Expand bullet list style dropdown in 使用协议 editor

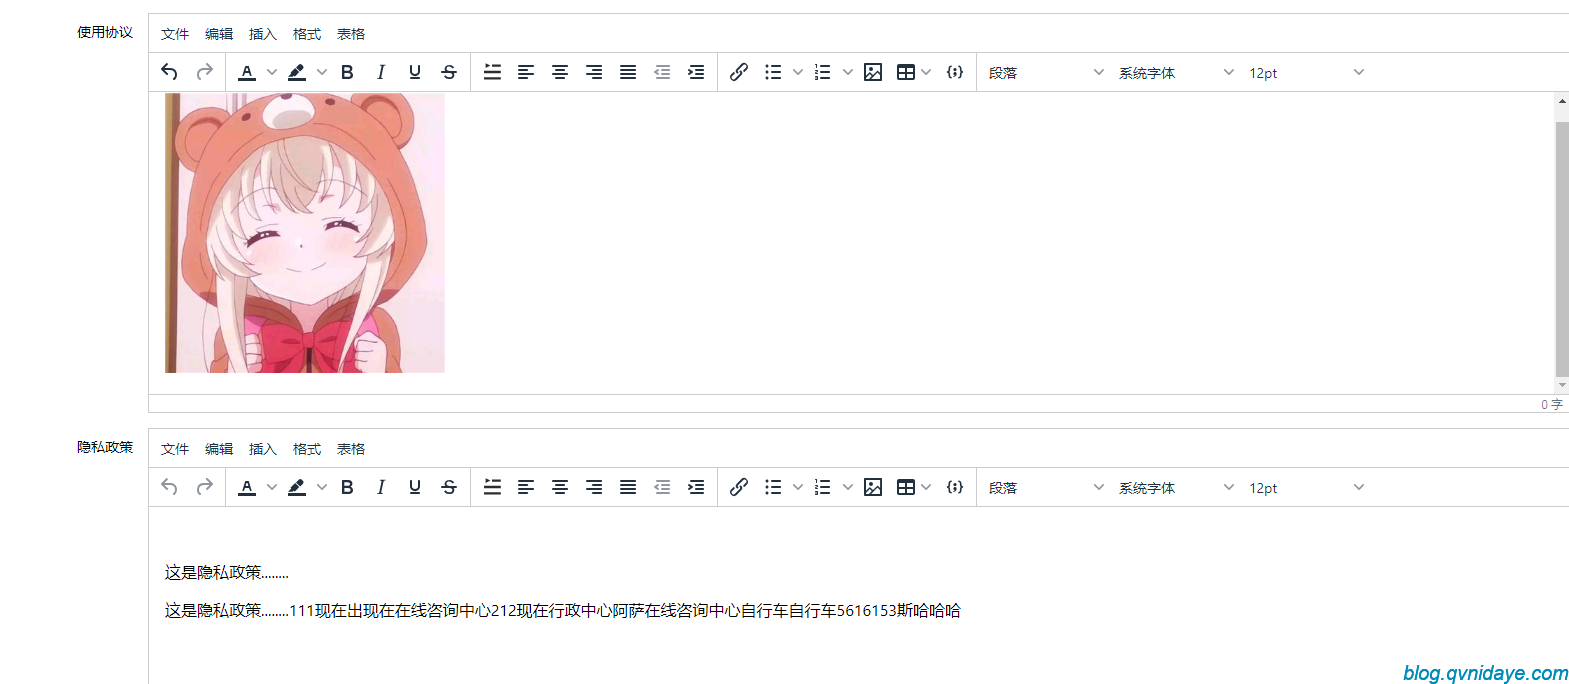[798, 72]
